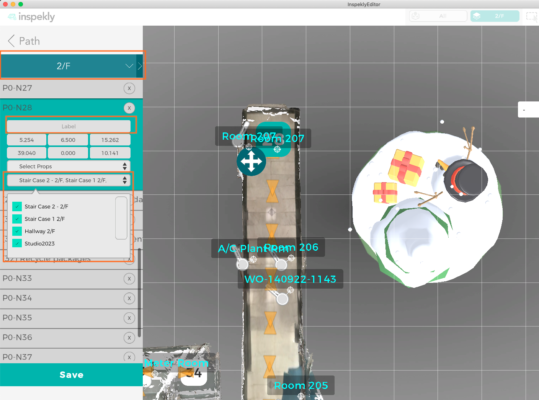Edit the 6.500 coordinate field
The width and height of the screenshot is (539, 400).
pos(68,140)
